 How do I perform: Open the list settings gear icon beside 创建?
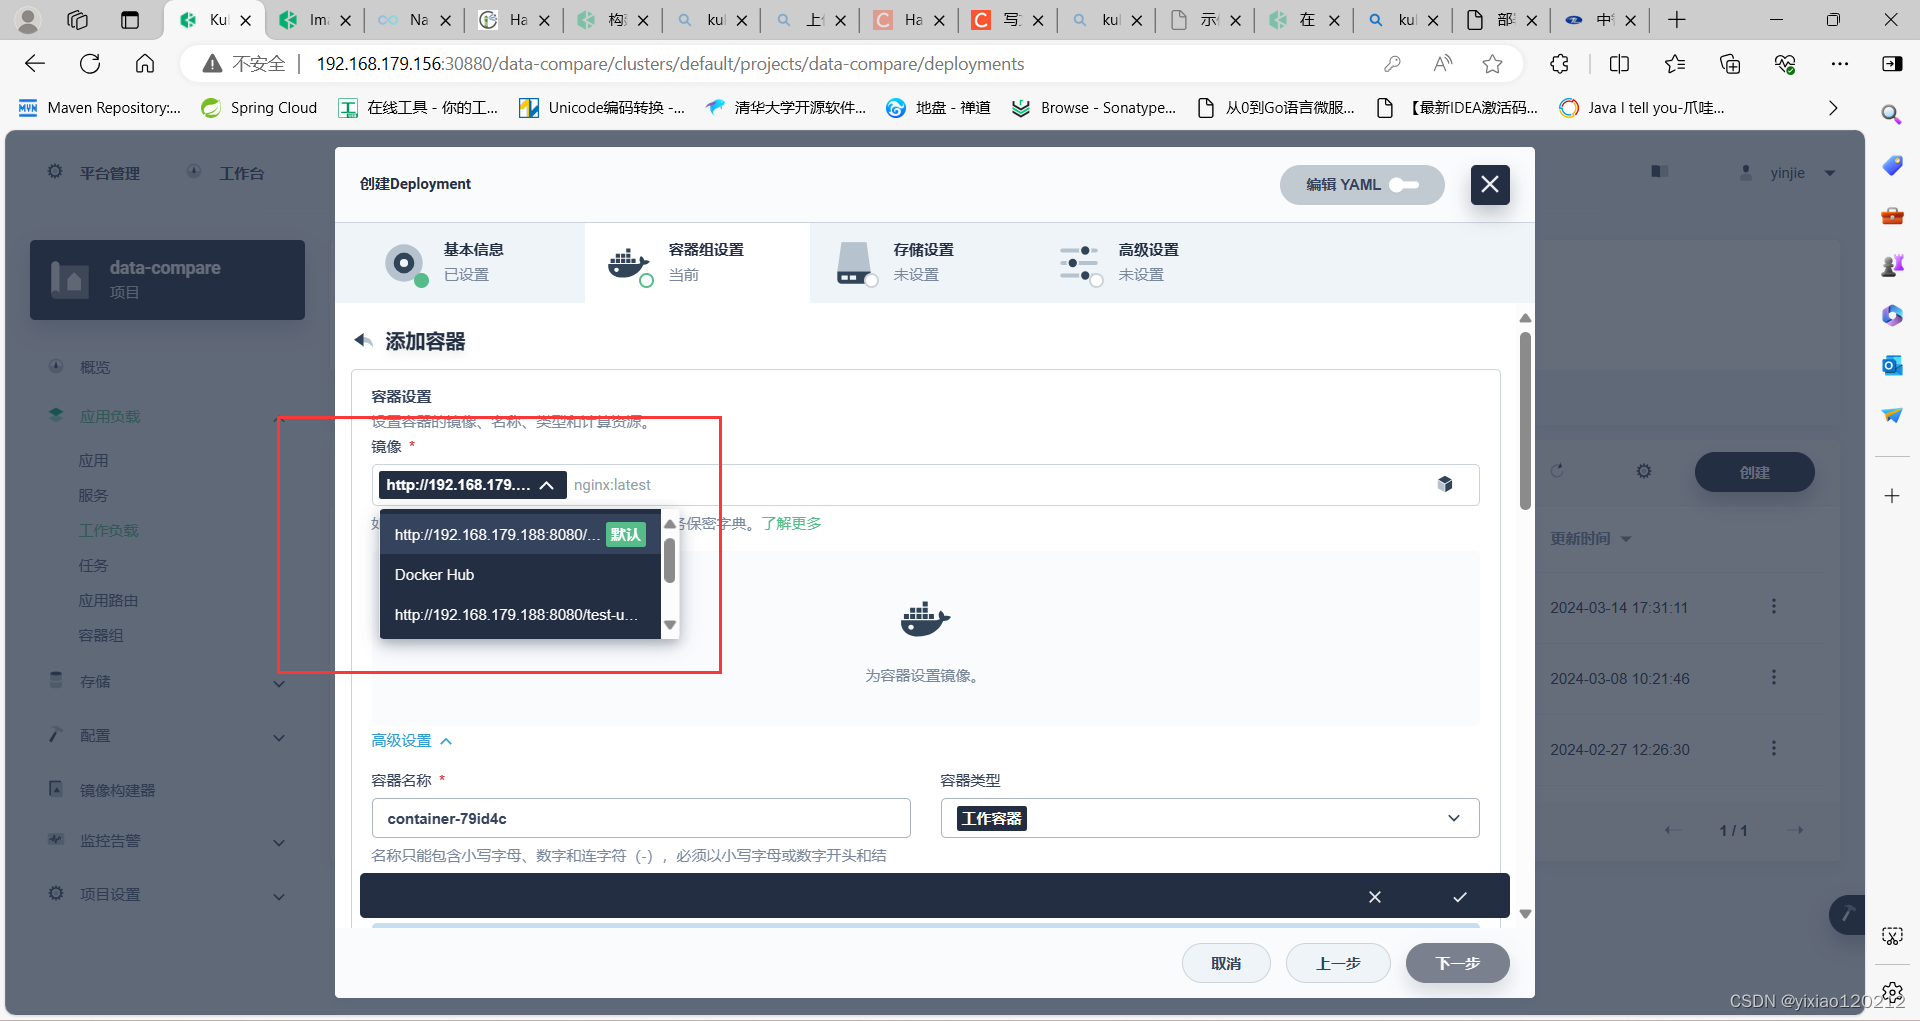[x=1643, y=471]
